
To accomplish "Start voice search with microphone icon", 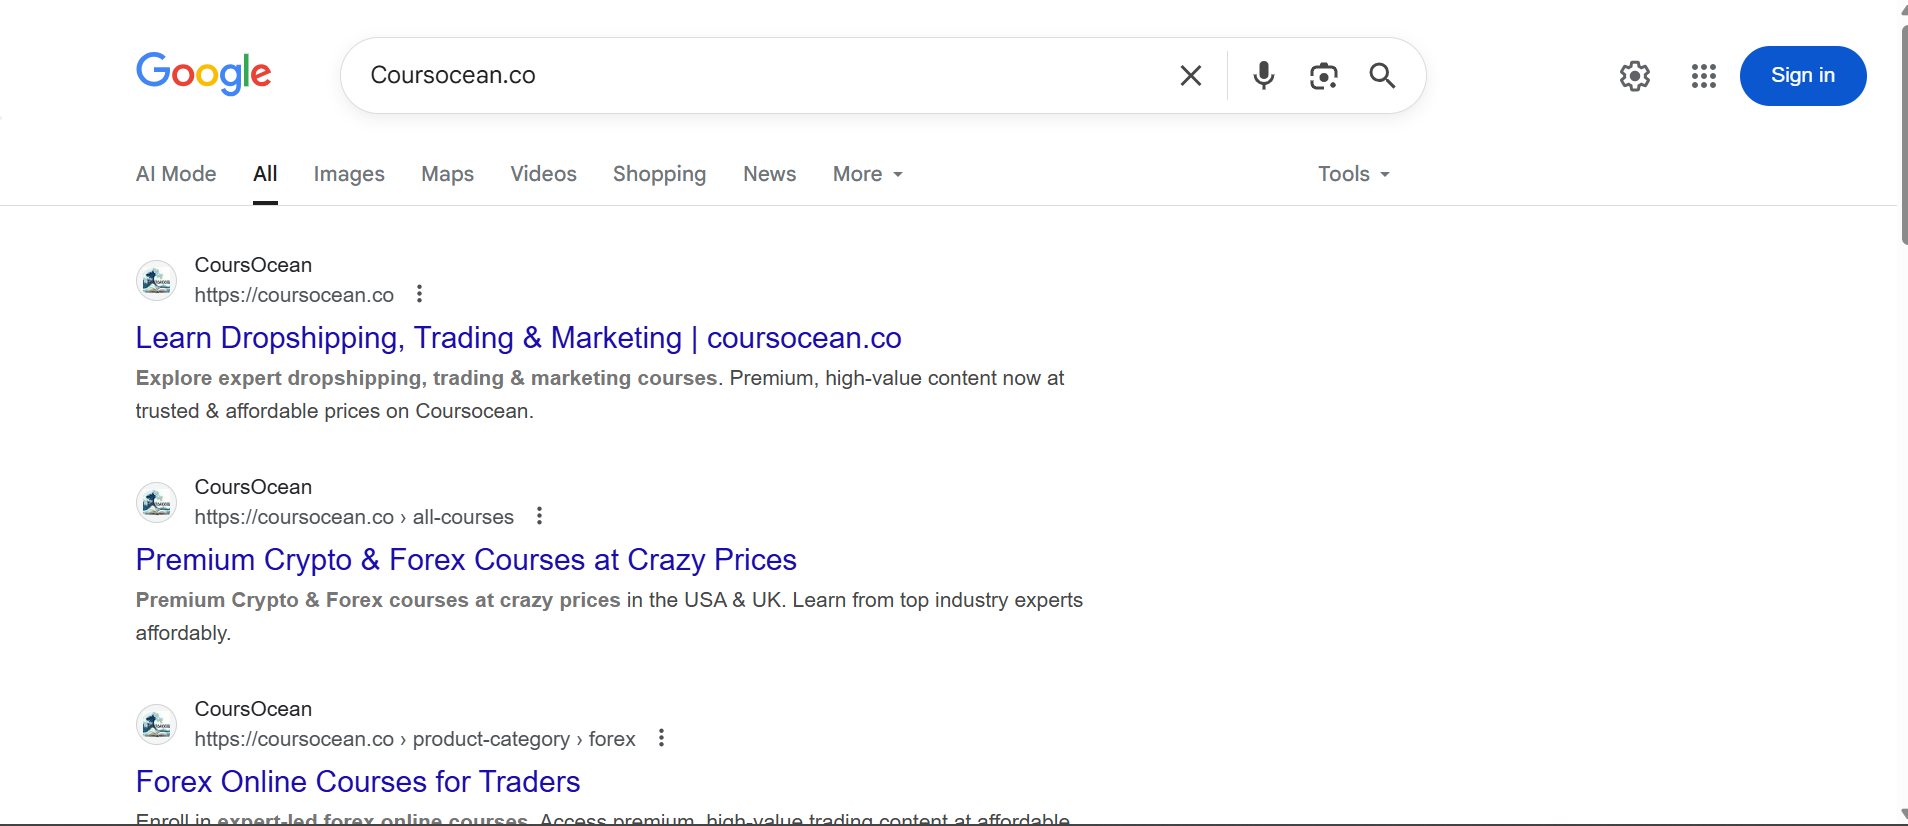I will pos(1263,76).
